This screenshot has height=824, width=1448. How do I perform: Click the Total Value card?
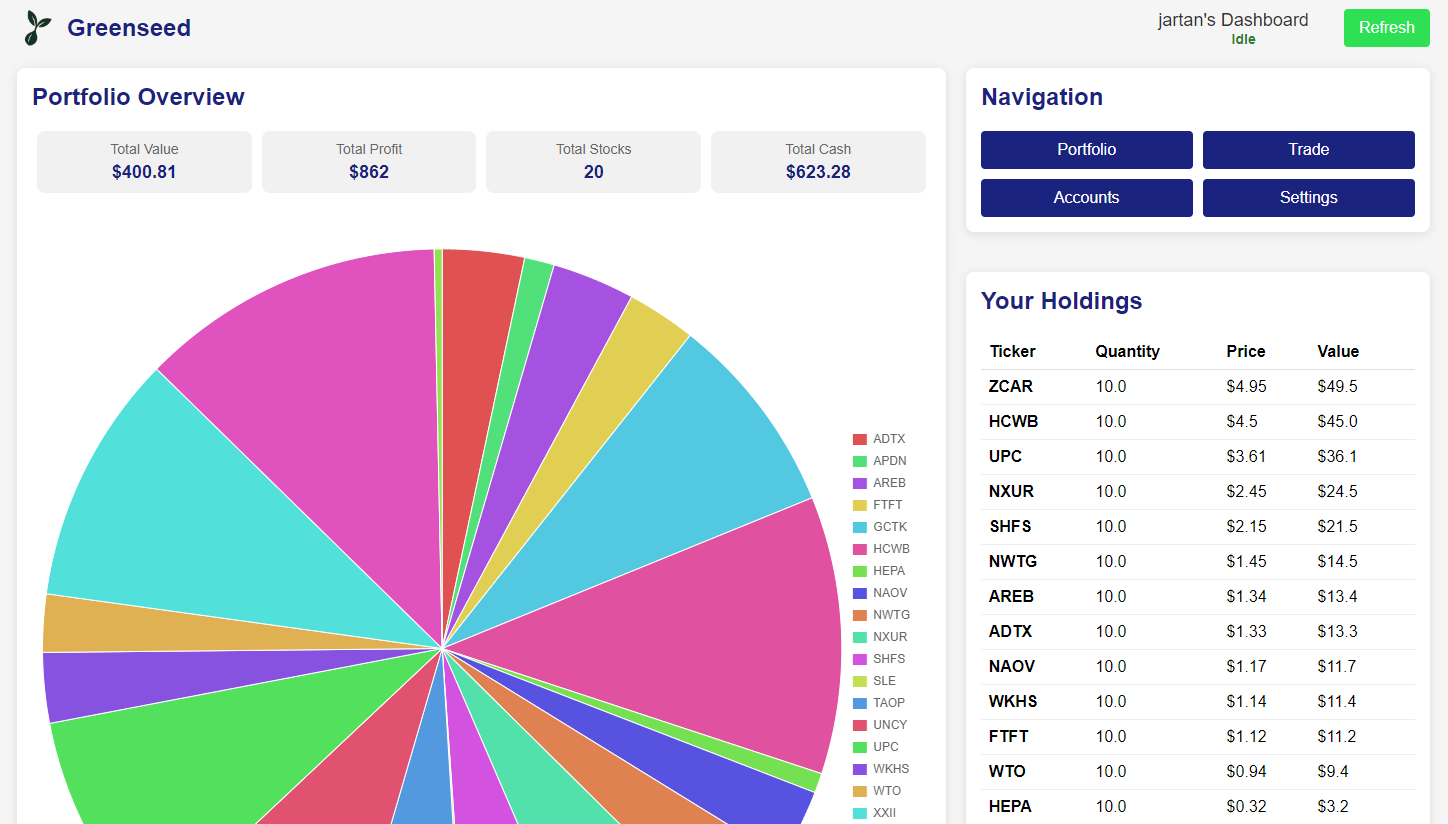point(144,161)
